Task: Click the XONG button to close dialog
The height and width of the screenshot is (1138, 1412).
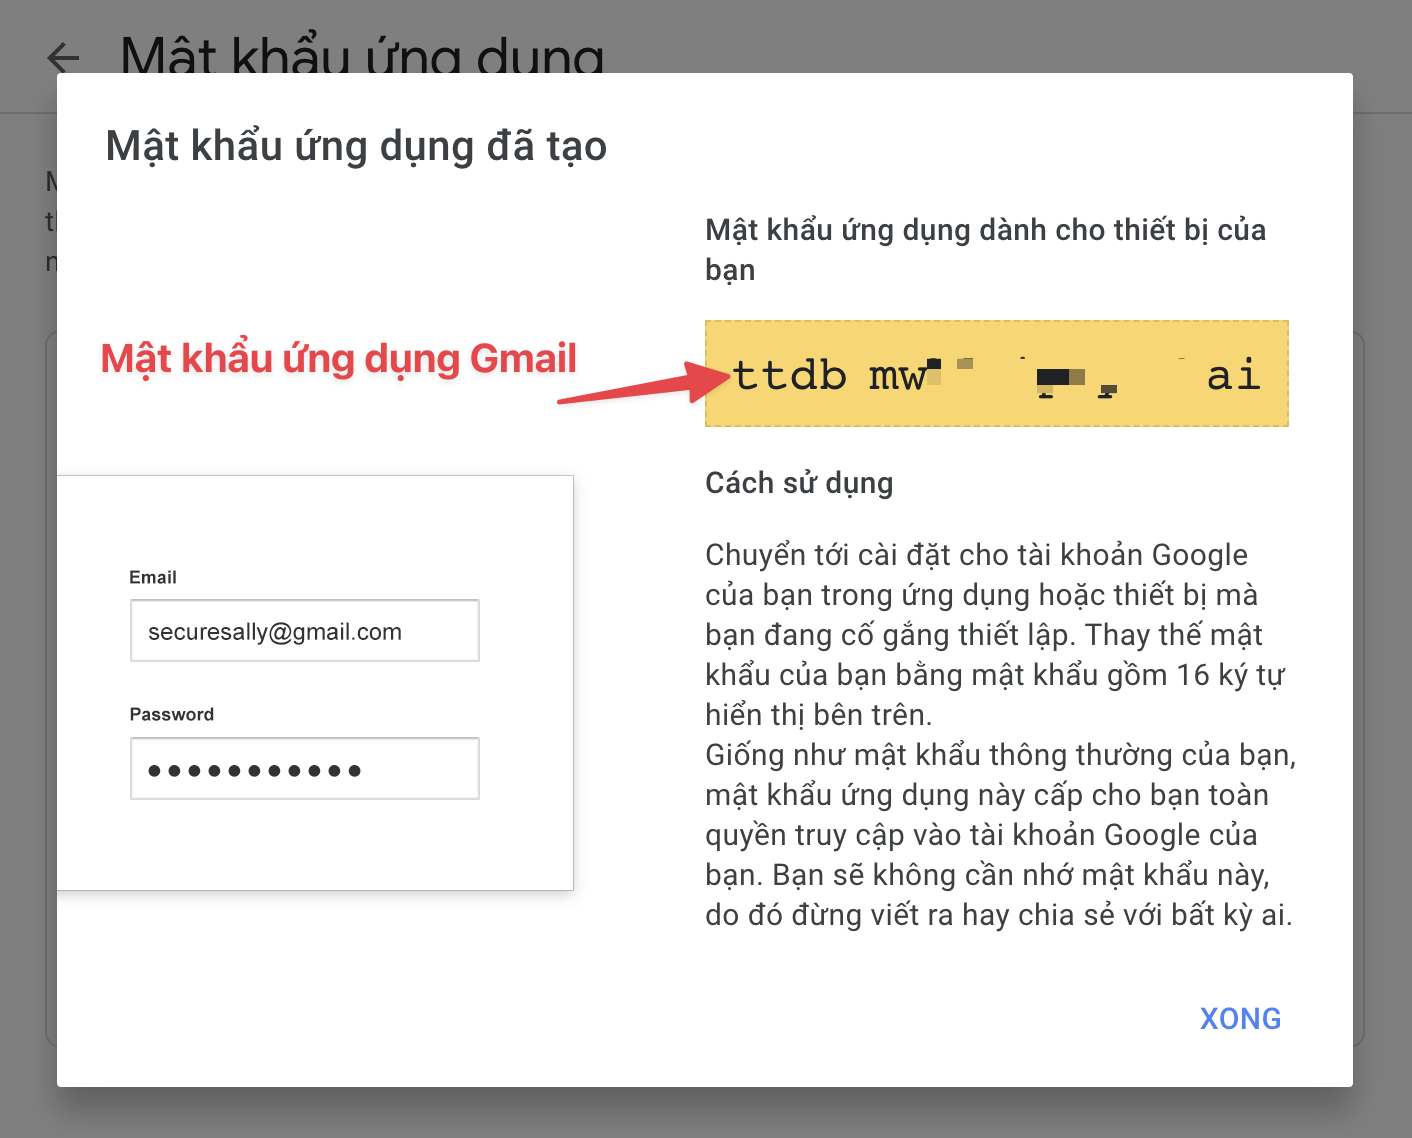Action: point(1240,1018)
